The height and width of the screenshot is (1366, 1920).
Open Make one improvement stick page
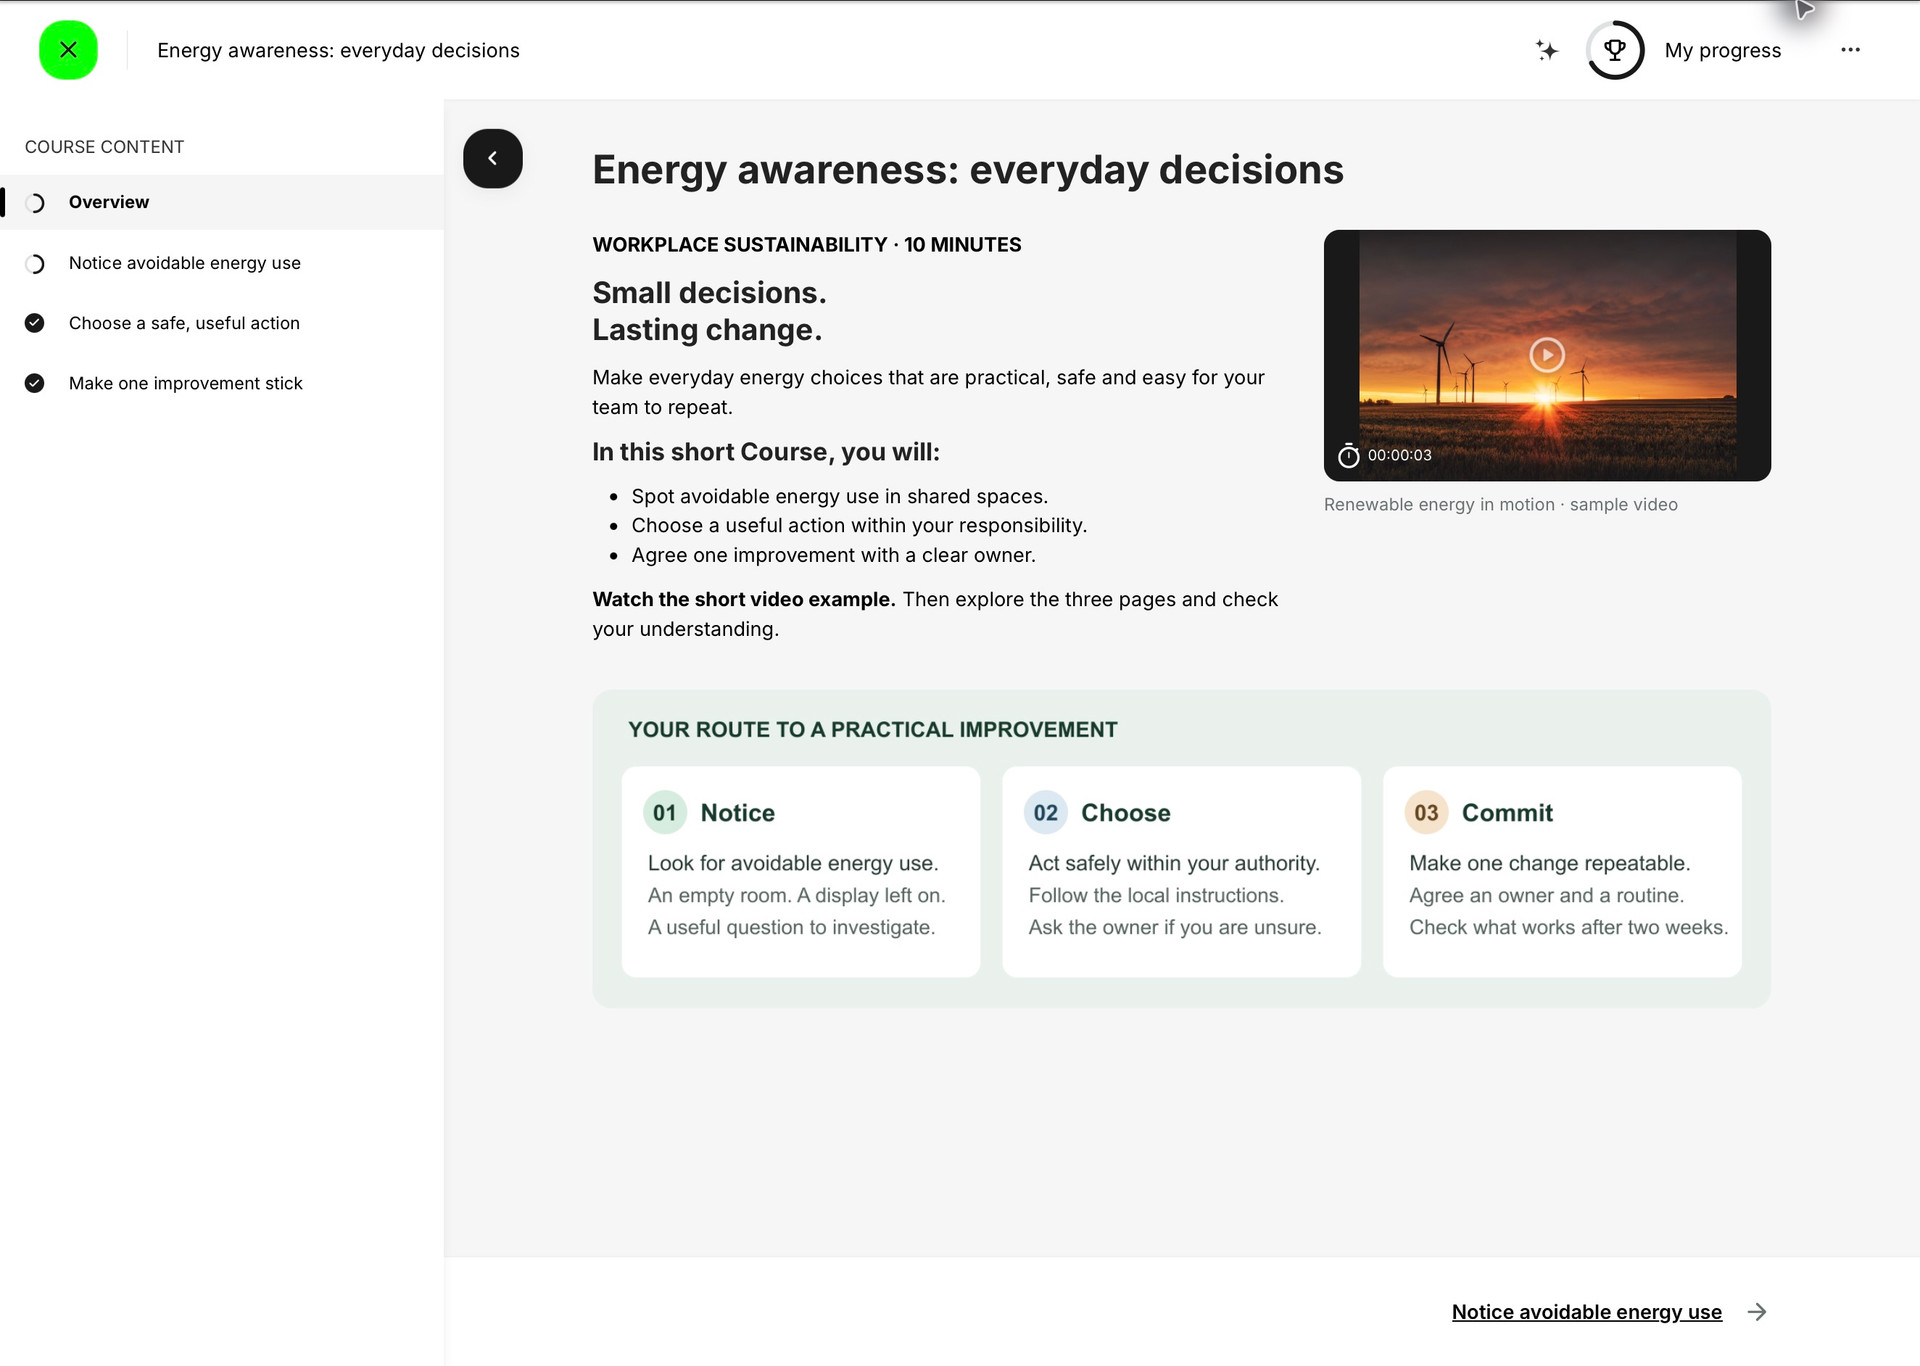tap(222, 383)
